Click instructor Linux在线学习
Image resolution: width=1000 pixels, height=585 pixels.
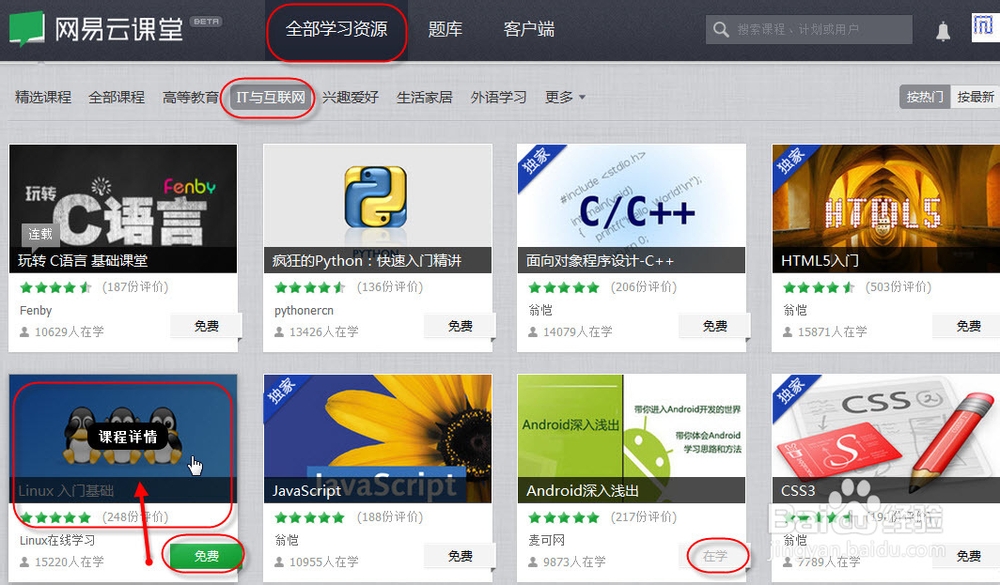click(57, 540)
